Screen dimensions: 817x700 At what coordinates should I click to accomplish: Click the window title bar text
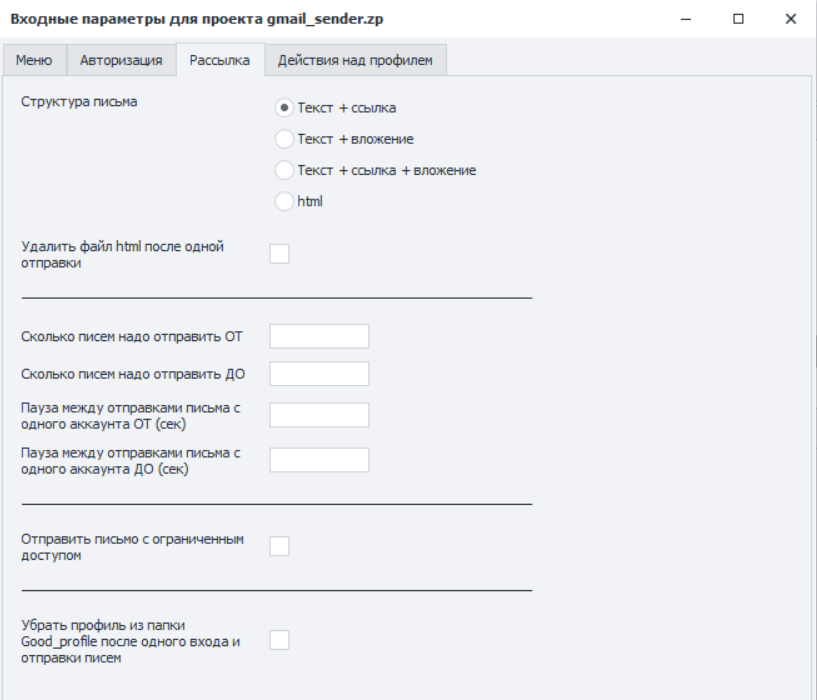tap(201, 19)
